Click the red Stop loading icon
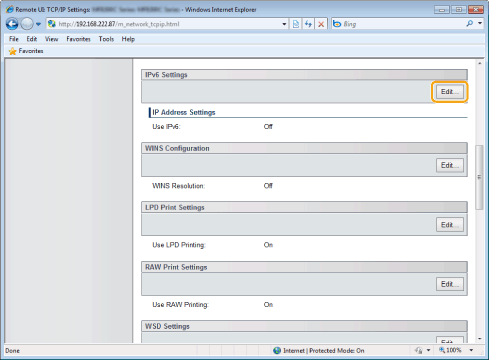Image resolution: width=489 pixels, height=360 pixels. click(321, 24)
